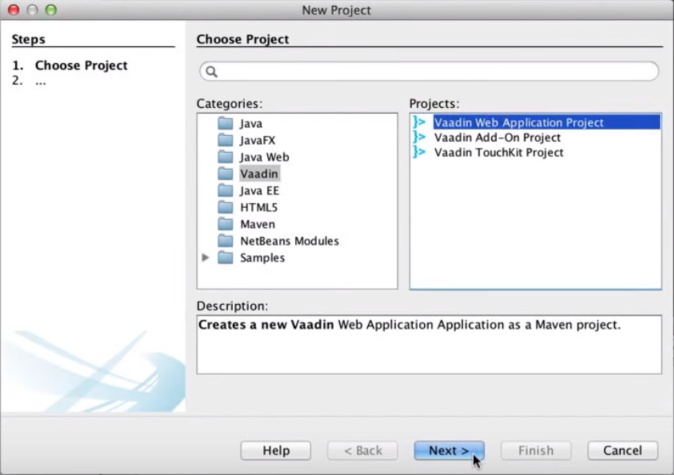Click the disabled < Back button
The image size is (674, 475).
(363, 450)
